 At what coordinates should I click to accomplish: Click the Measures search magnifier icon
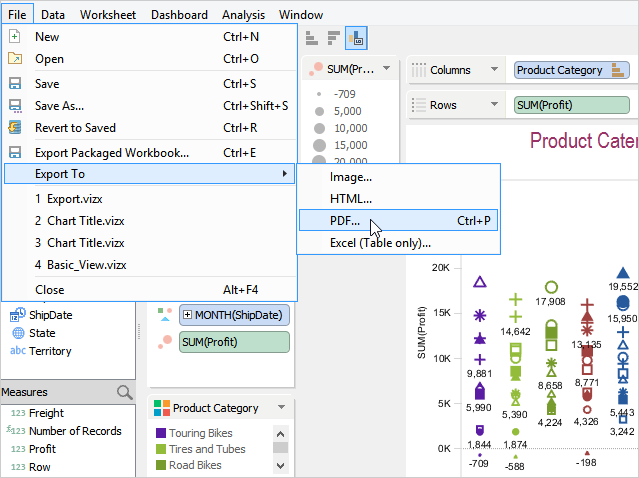point(124,393)
